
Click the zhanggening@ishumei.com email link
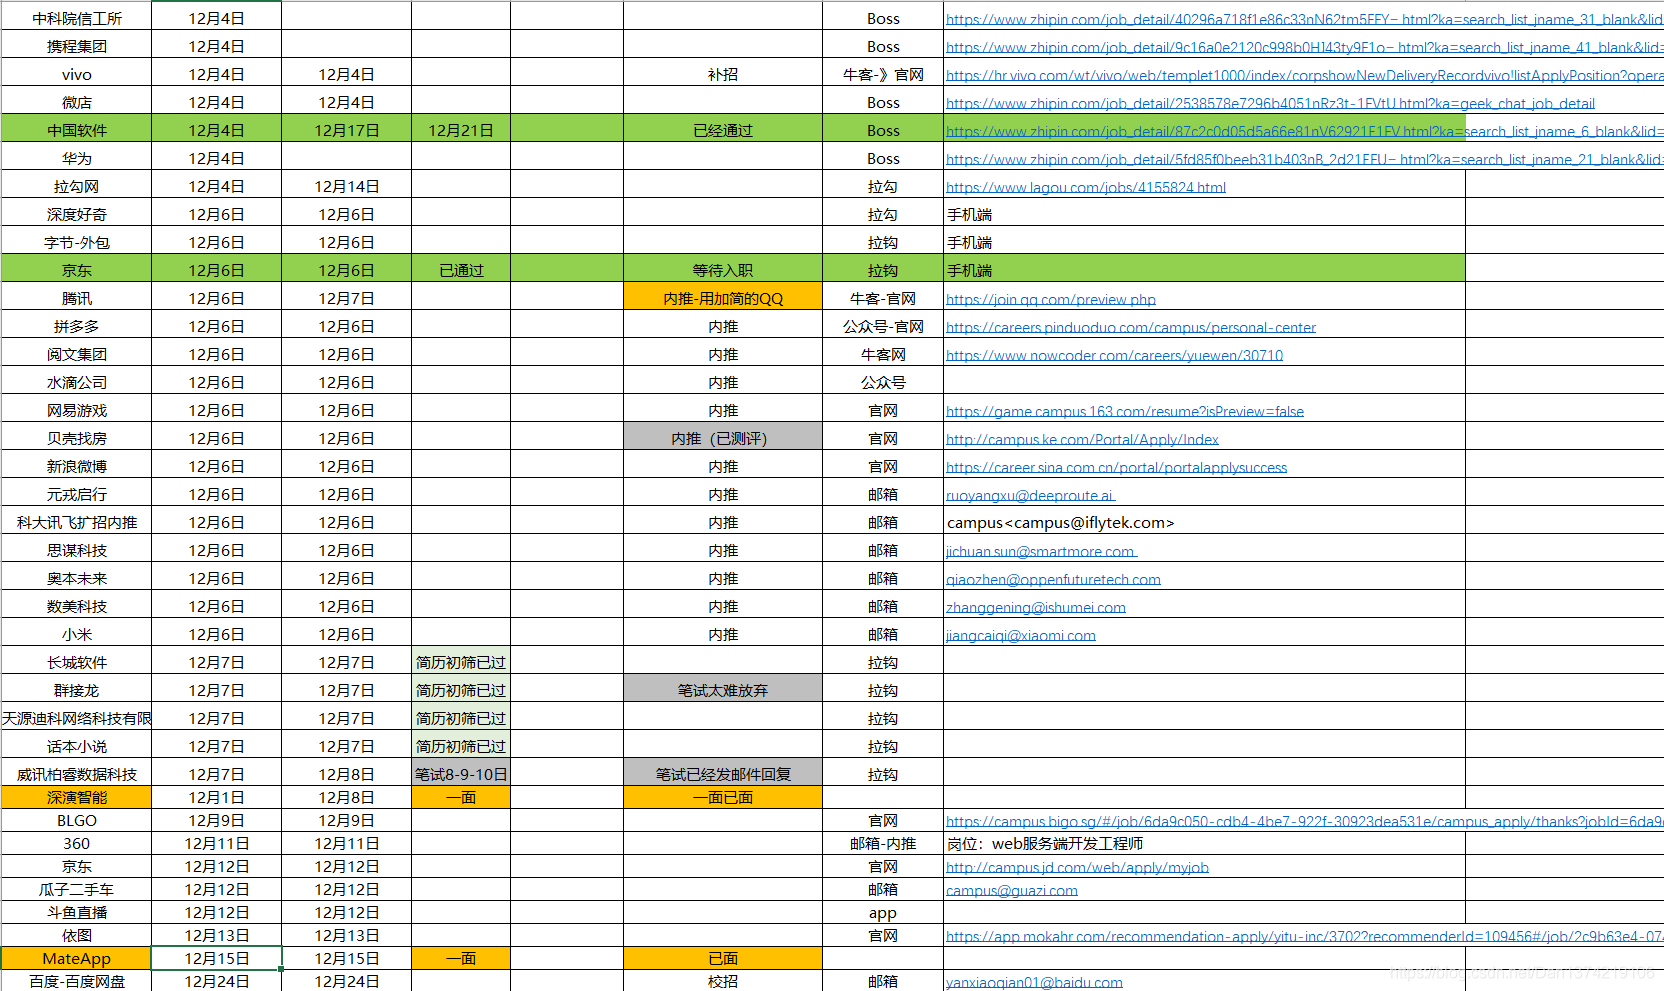(x=1035, y=607)
